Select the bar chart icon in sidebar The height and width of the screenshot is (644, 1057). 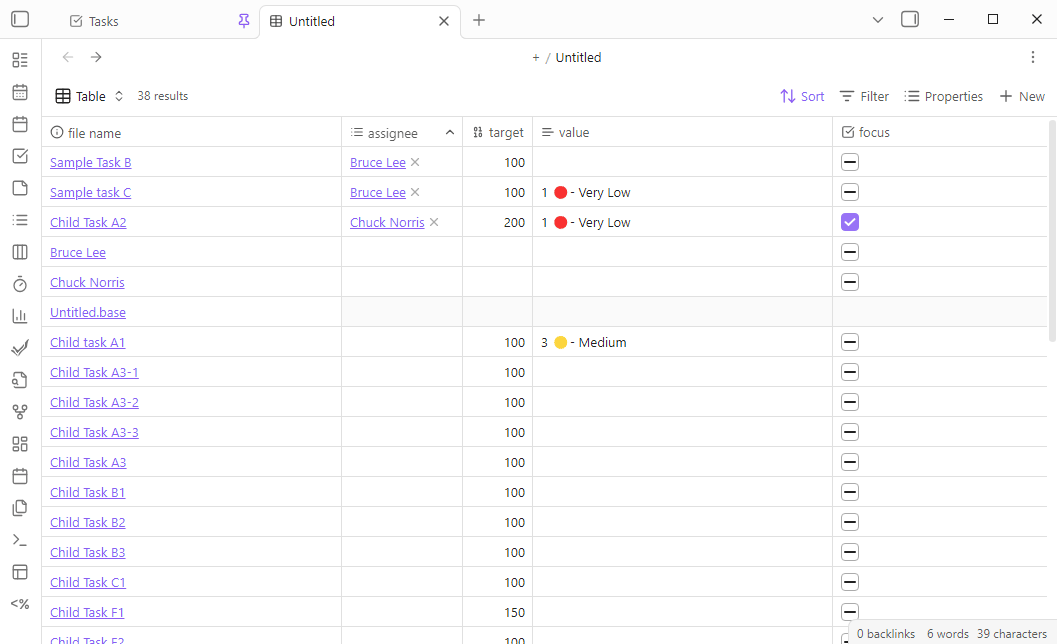pos(20,316)
